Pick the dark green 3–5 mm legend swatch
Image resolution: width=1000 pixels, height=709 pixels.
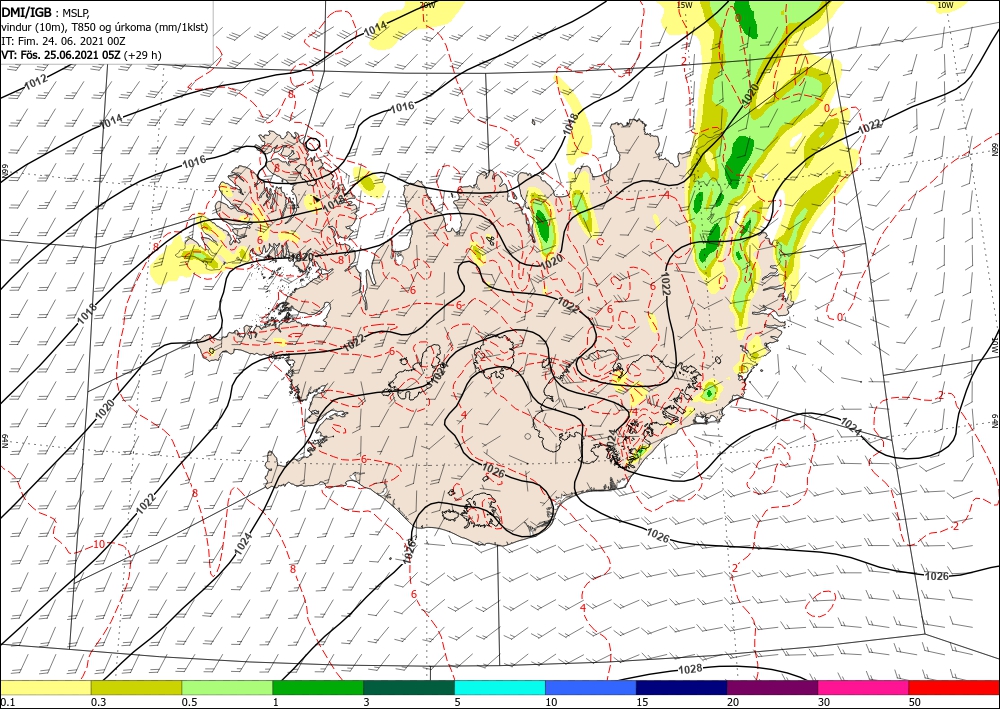click(x=409, y=688)
